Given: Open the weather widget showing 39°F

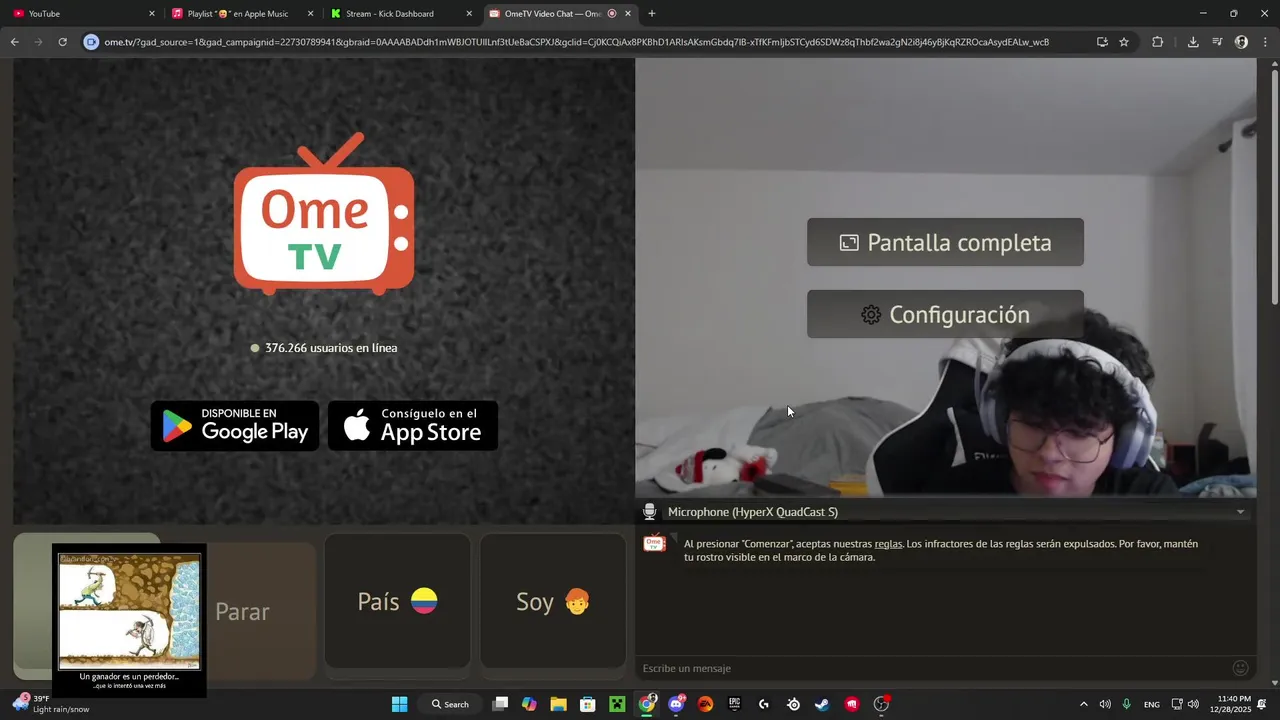Looking at the screenshot, I should (50, 704).
